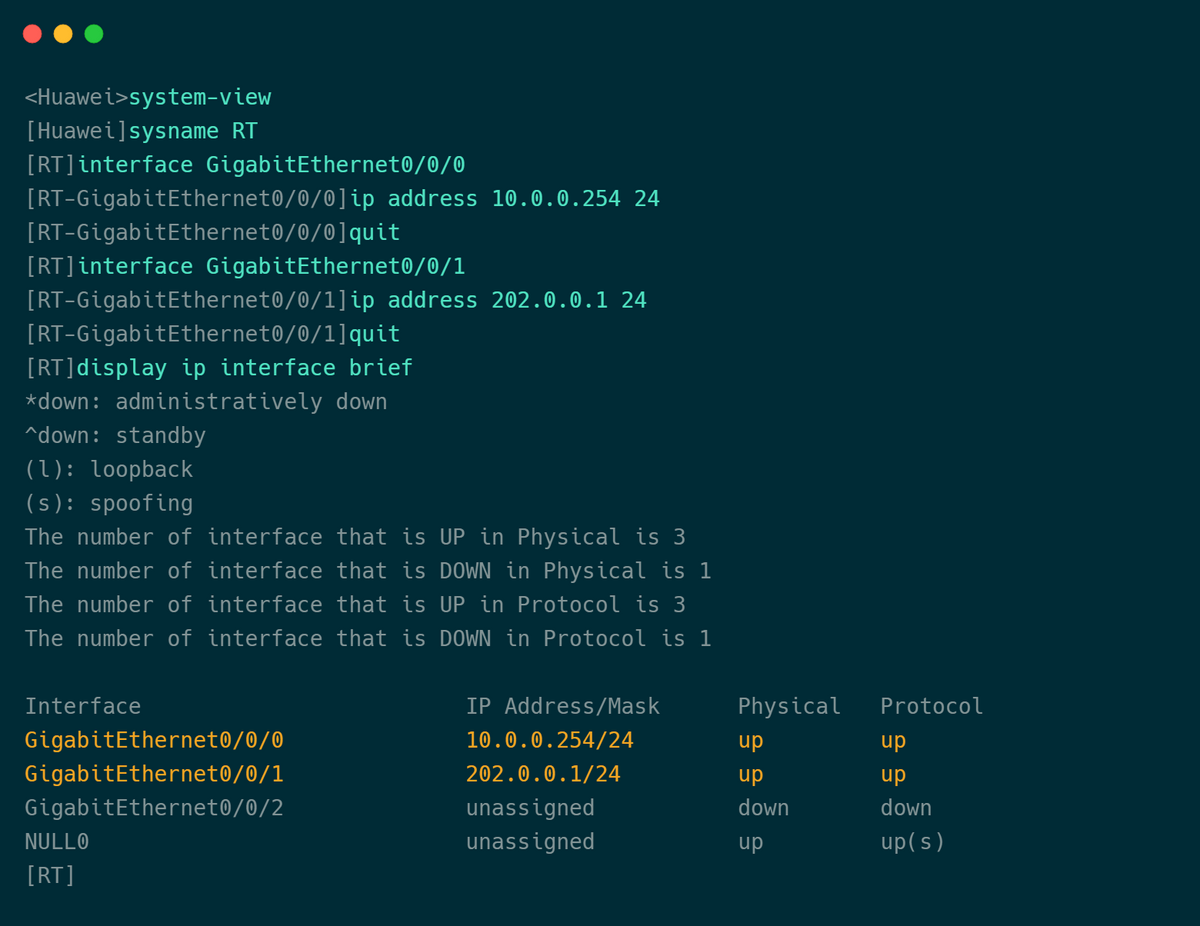Screen dimensions: 1200x926
Task: Click the system-view command text
Action: (x=200, y=98)
